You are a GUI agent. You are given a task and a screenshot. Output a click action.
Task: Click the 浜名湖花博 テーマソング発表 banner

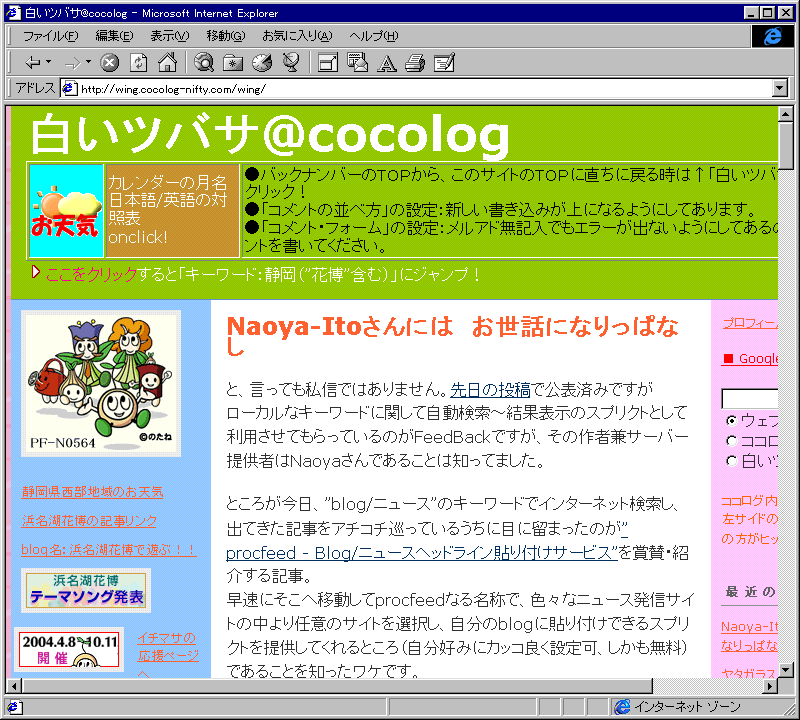point(86,590)
